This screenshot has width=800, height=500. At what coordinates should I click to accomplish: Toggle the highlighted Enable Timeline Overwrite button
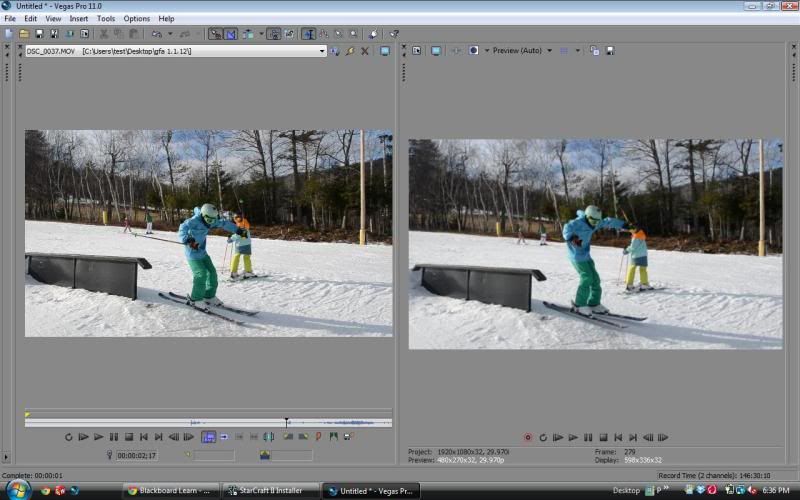point(208,437)
